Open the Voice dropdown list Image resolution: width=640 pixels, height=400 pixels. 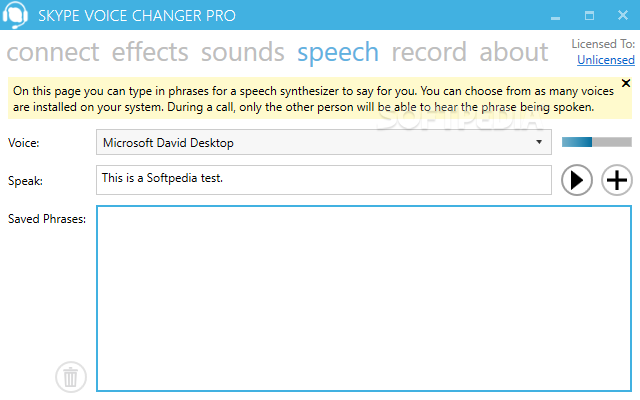pyautogui.click(x=324, y=142)
